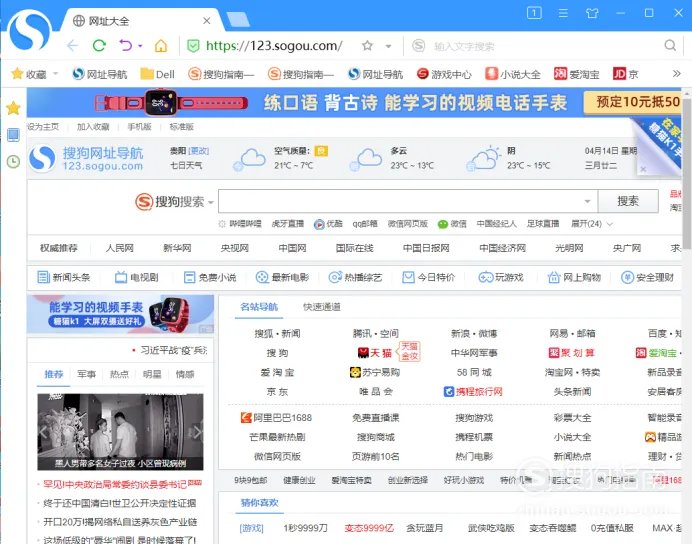Open the undo icon dropdown arrow
The image size is (692, 544).
(x=140, y=45)
